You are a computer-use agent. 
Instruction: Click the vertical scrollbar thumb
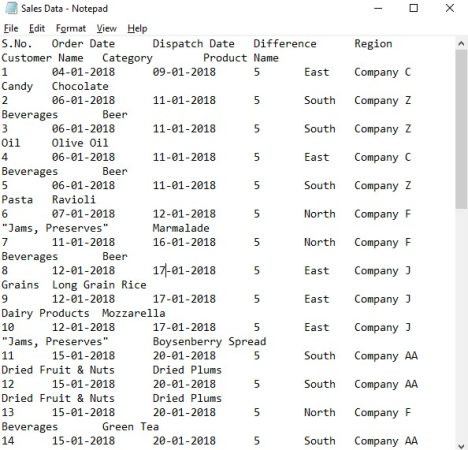pos(461,129)
